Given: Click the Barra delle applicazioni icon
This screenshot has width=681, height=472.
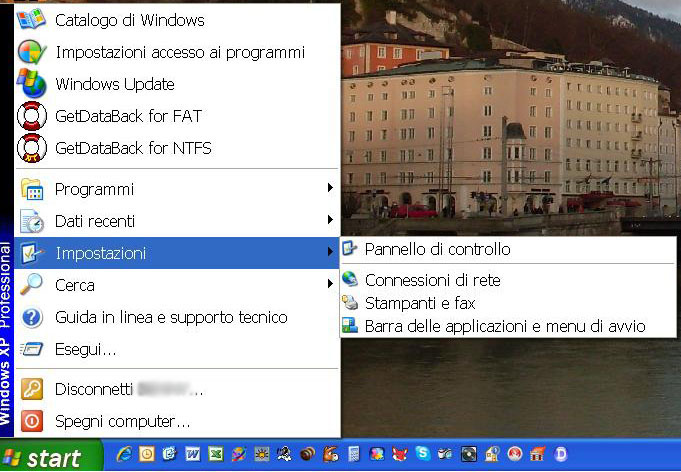Looking at the screenshot, I should (350, 325).
